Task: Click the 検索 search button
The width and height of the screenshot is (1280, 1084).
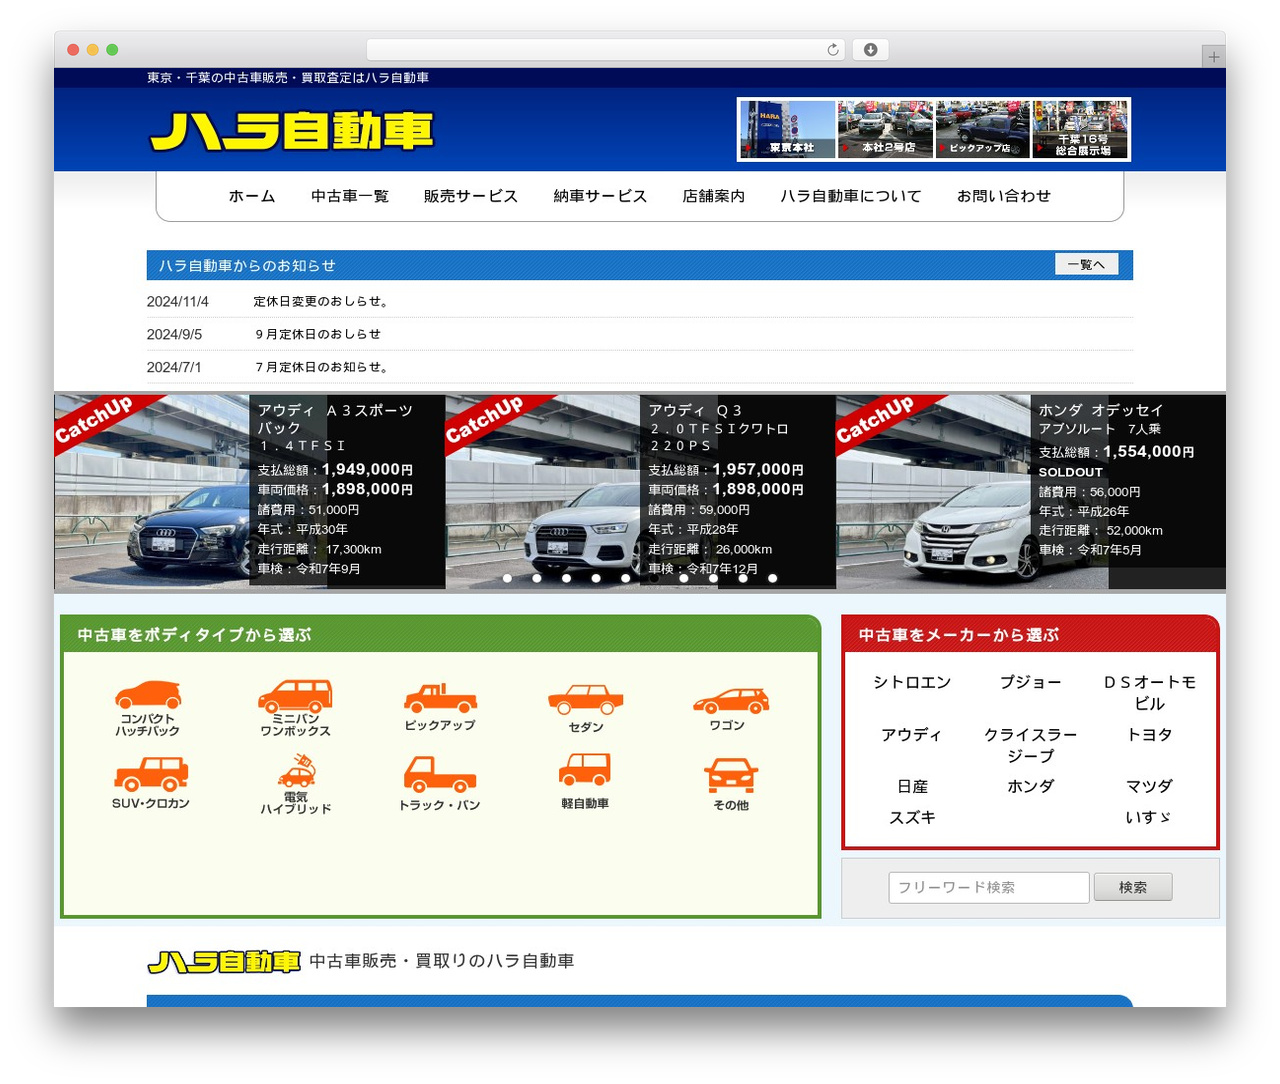Action: coord(1133,887)
